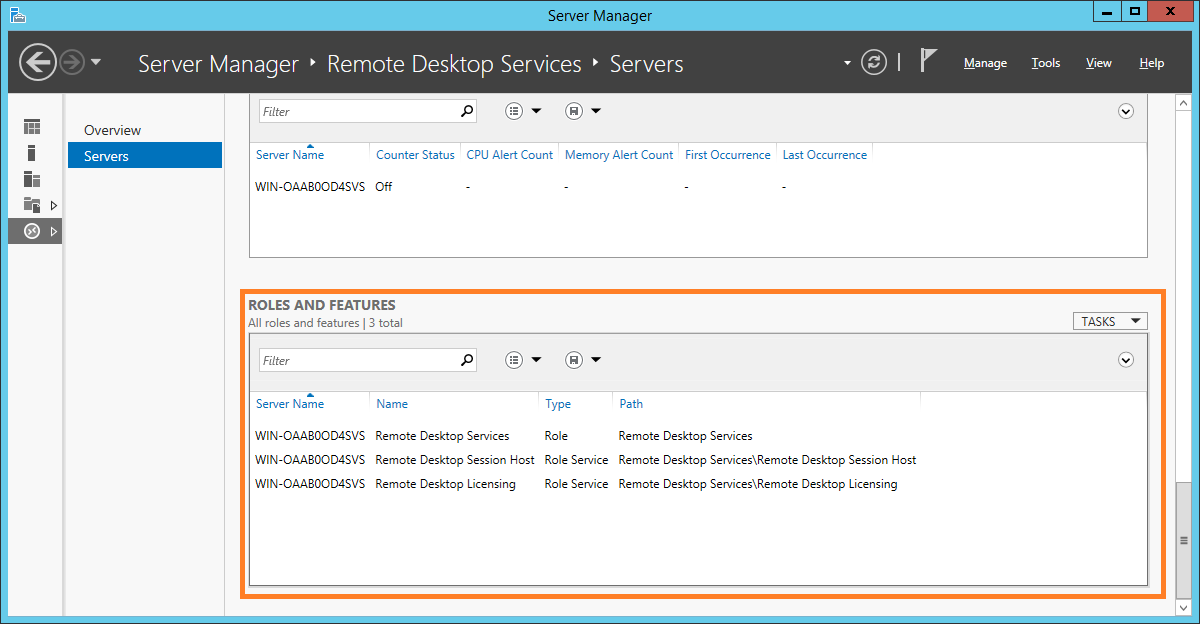Sort by the Counter Status column header
1200x624 pixels.
click(x=415, y=155)
